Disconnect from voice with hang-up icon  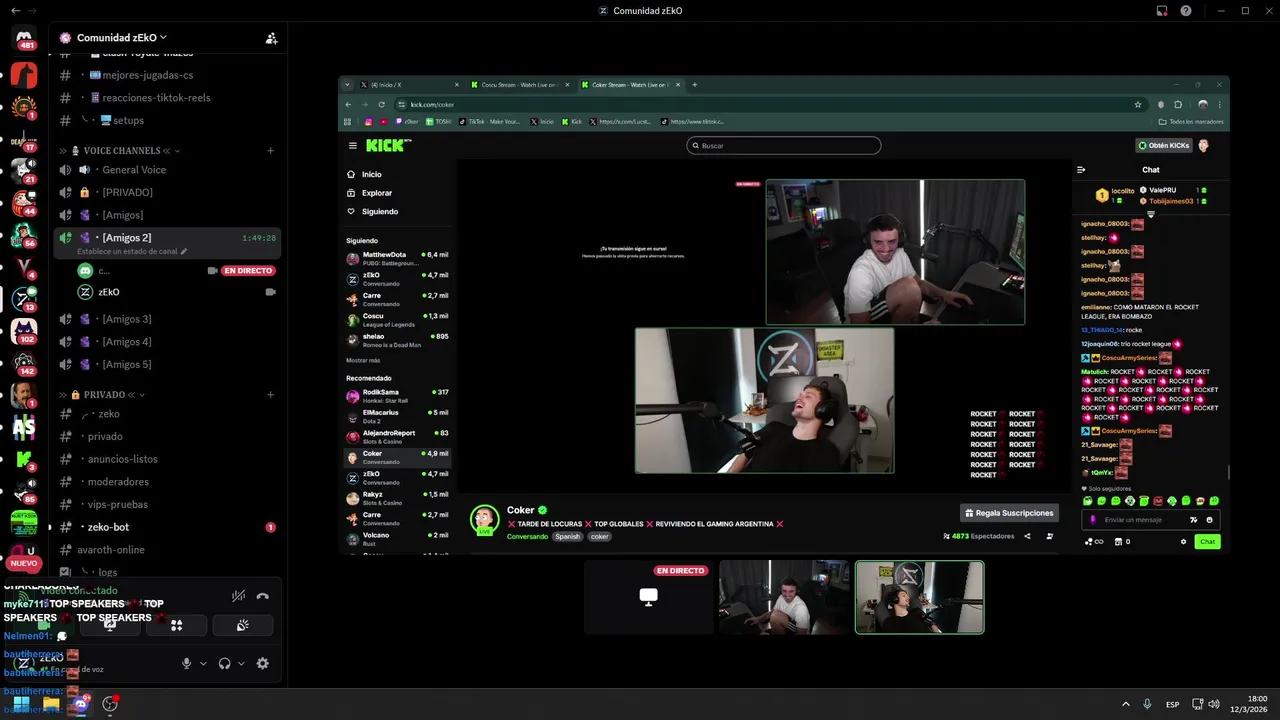click(x=262, y=596)
